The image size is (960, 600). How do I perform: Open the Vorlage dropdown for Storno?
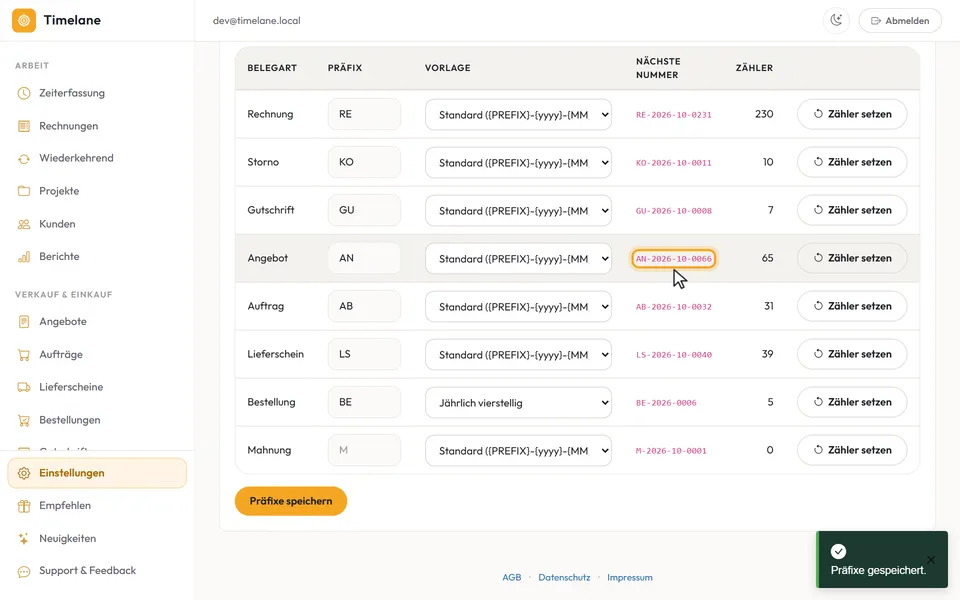(518, 162)
